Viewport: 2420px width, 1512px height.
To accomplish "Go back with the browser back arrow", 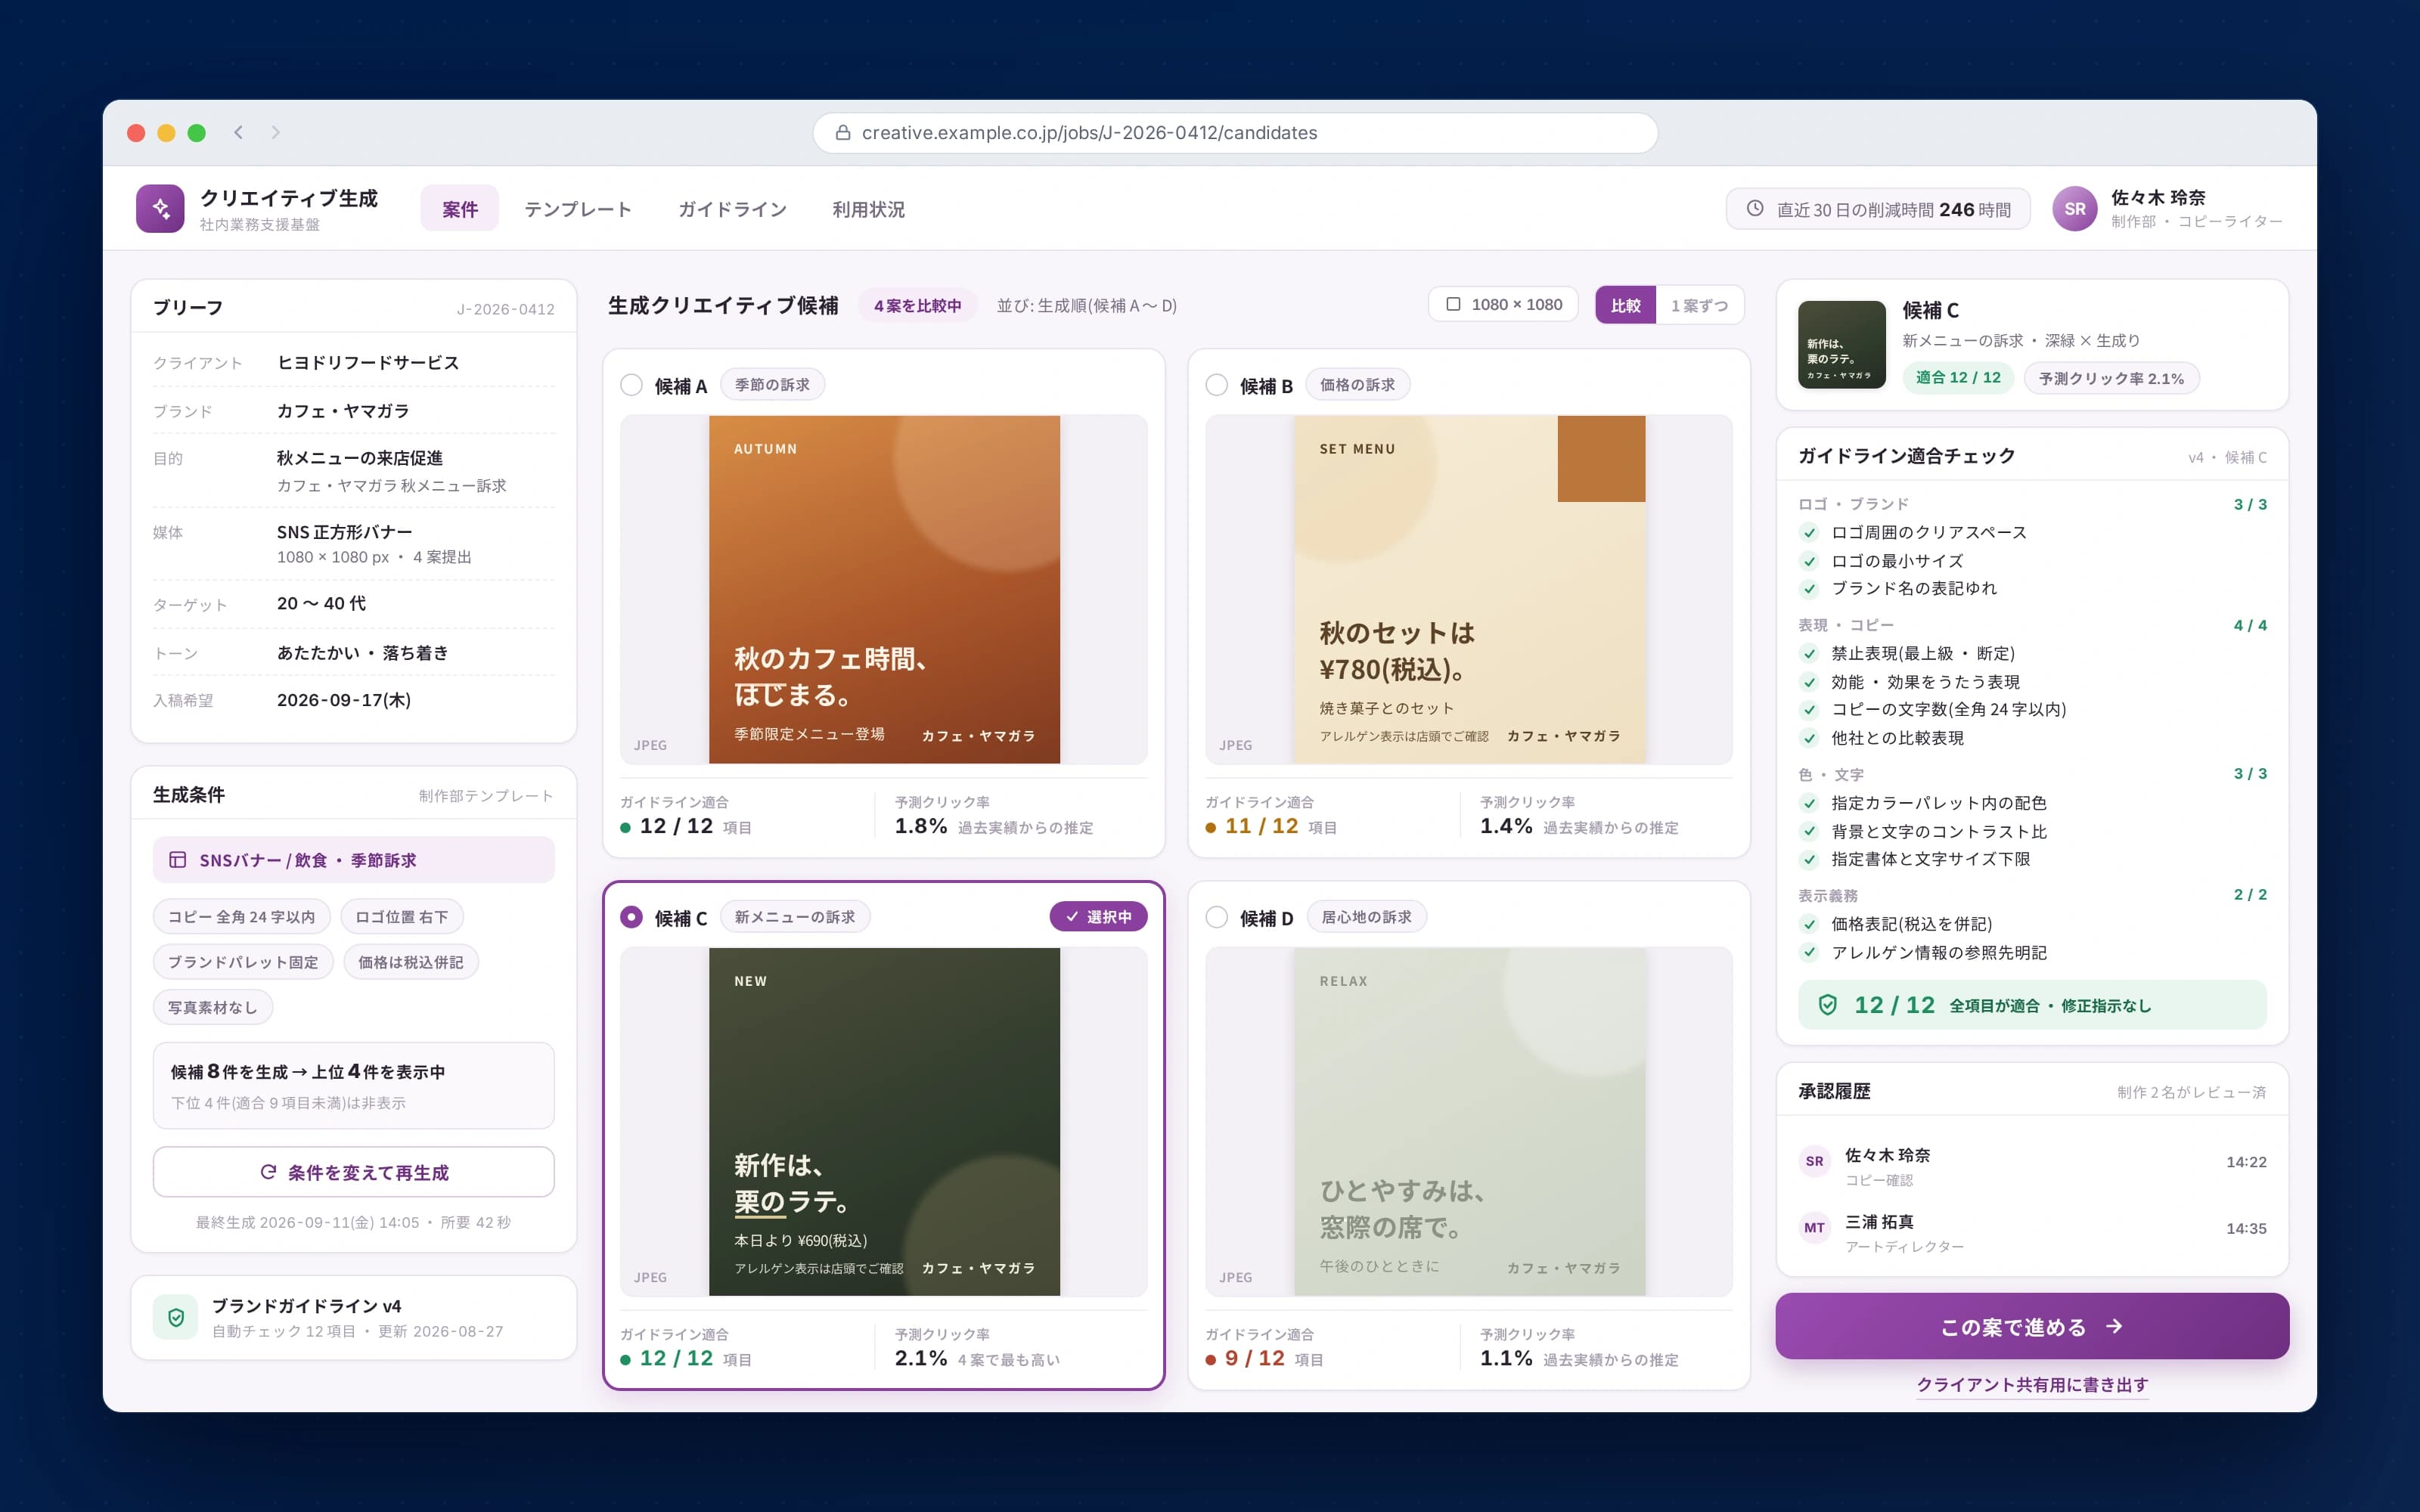I will pyautogui.click(x=238, y=132).
